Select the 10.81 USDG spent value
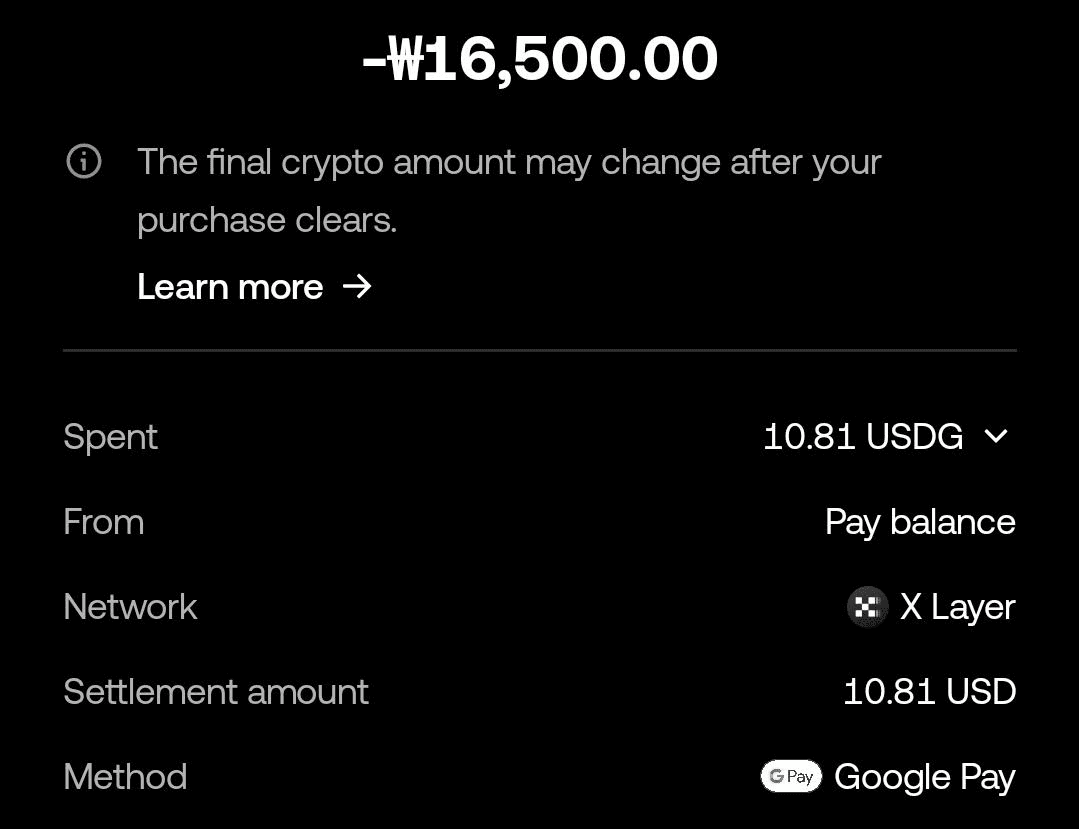The width and height of the screenshot is (1079, 829). [863, 436]
